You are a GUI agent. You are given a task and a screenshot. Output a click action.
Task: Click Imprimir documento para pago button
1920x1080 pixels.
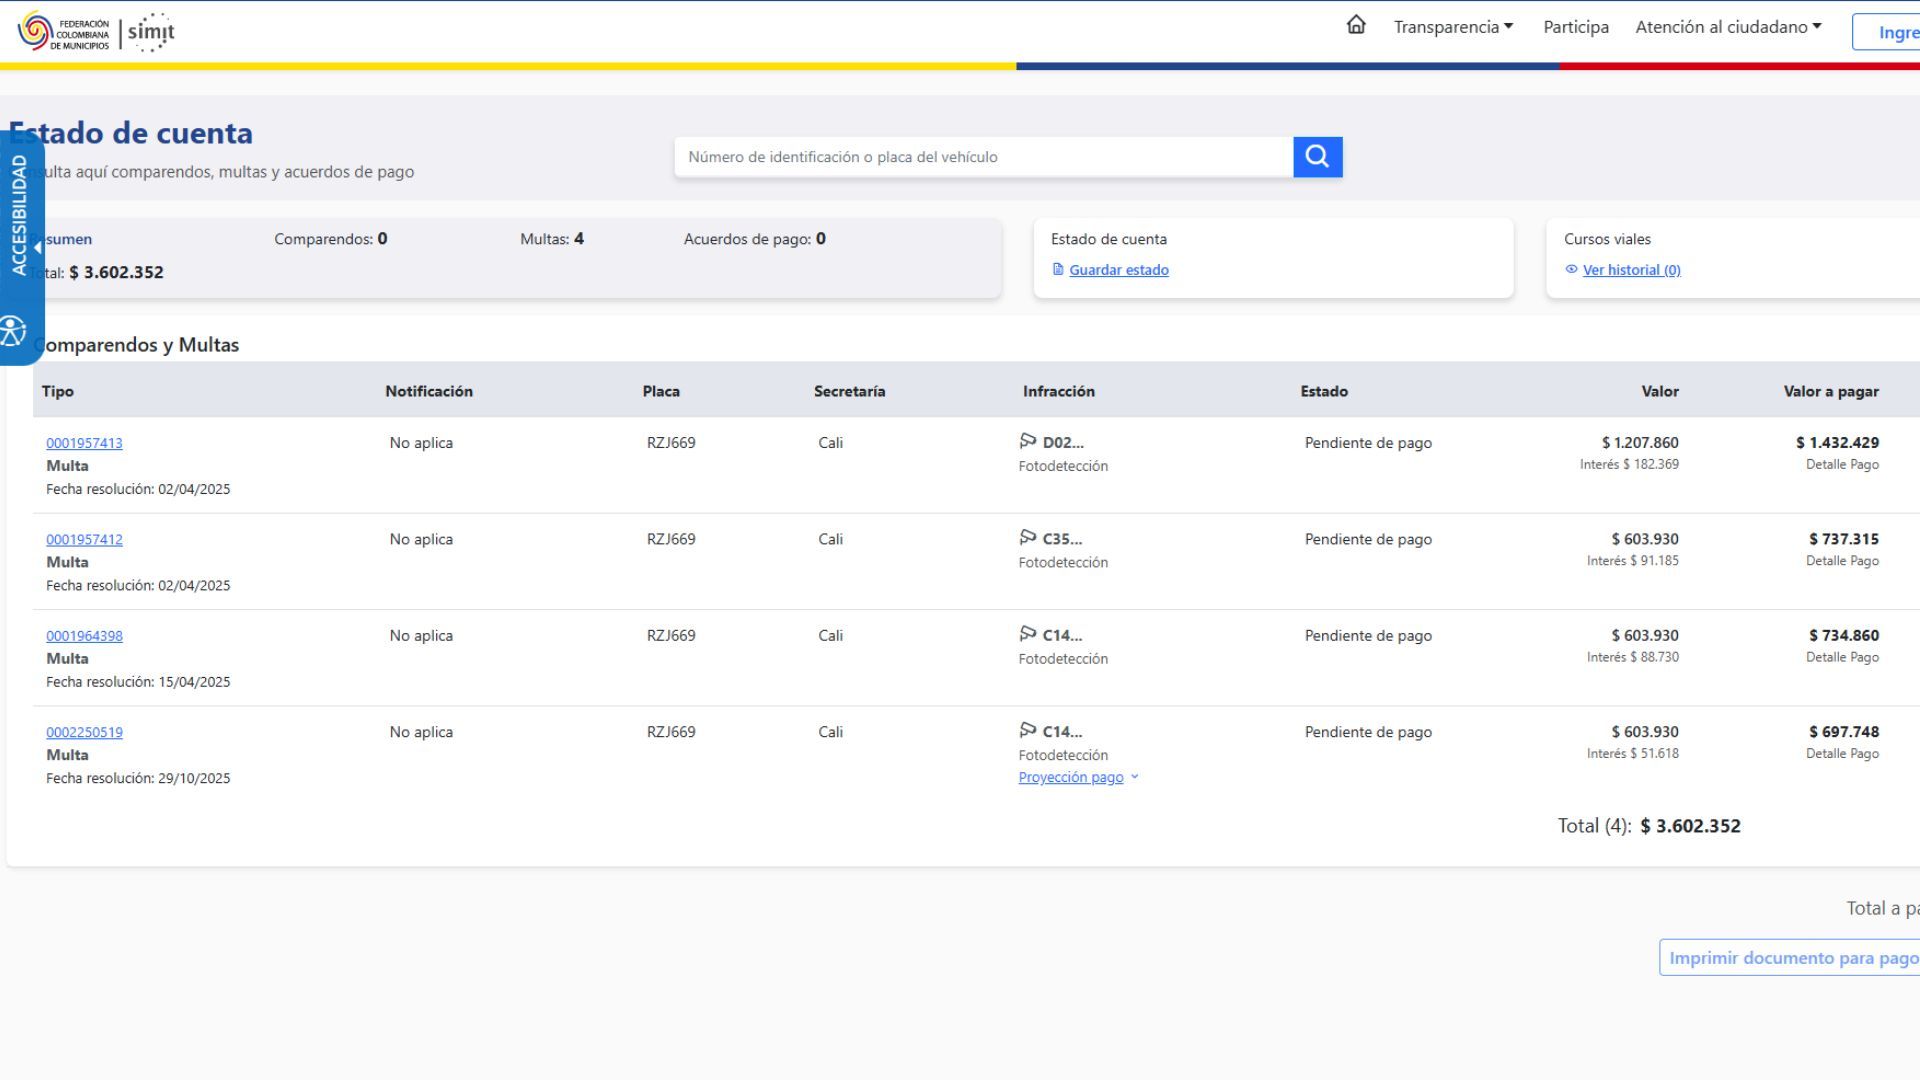click(1790, 958)
